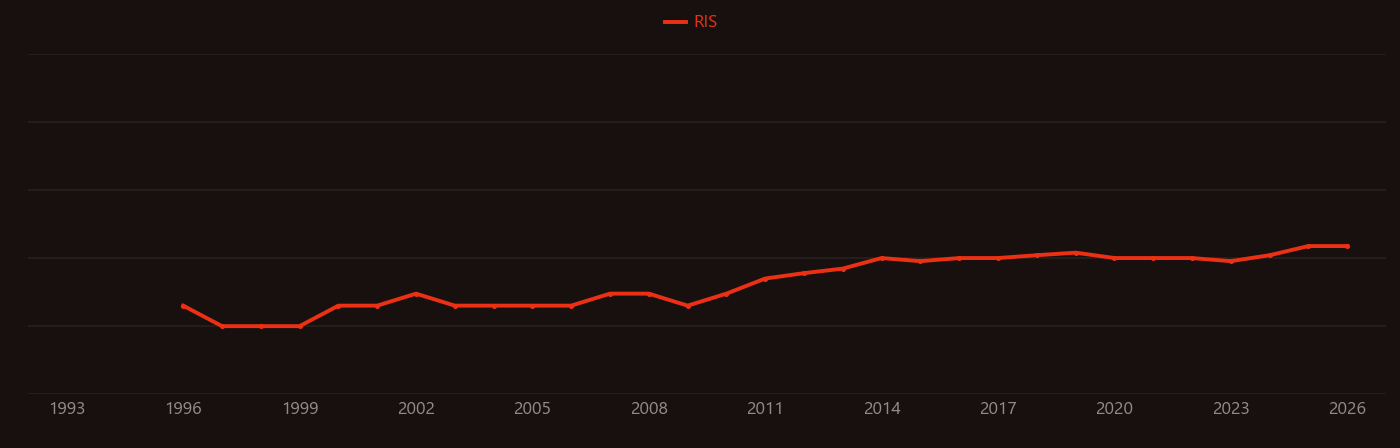Click the 2023 x-axis label

(1231, 409)
